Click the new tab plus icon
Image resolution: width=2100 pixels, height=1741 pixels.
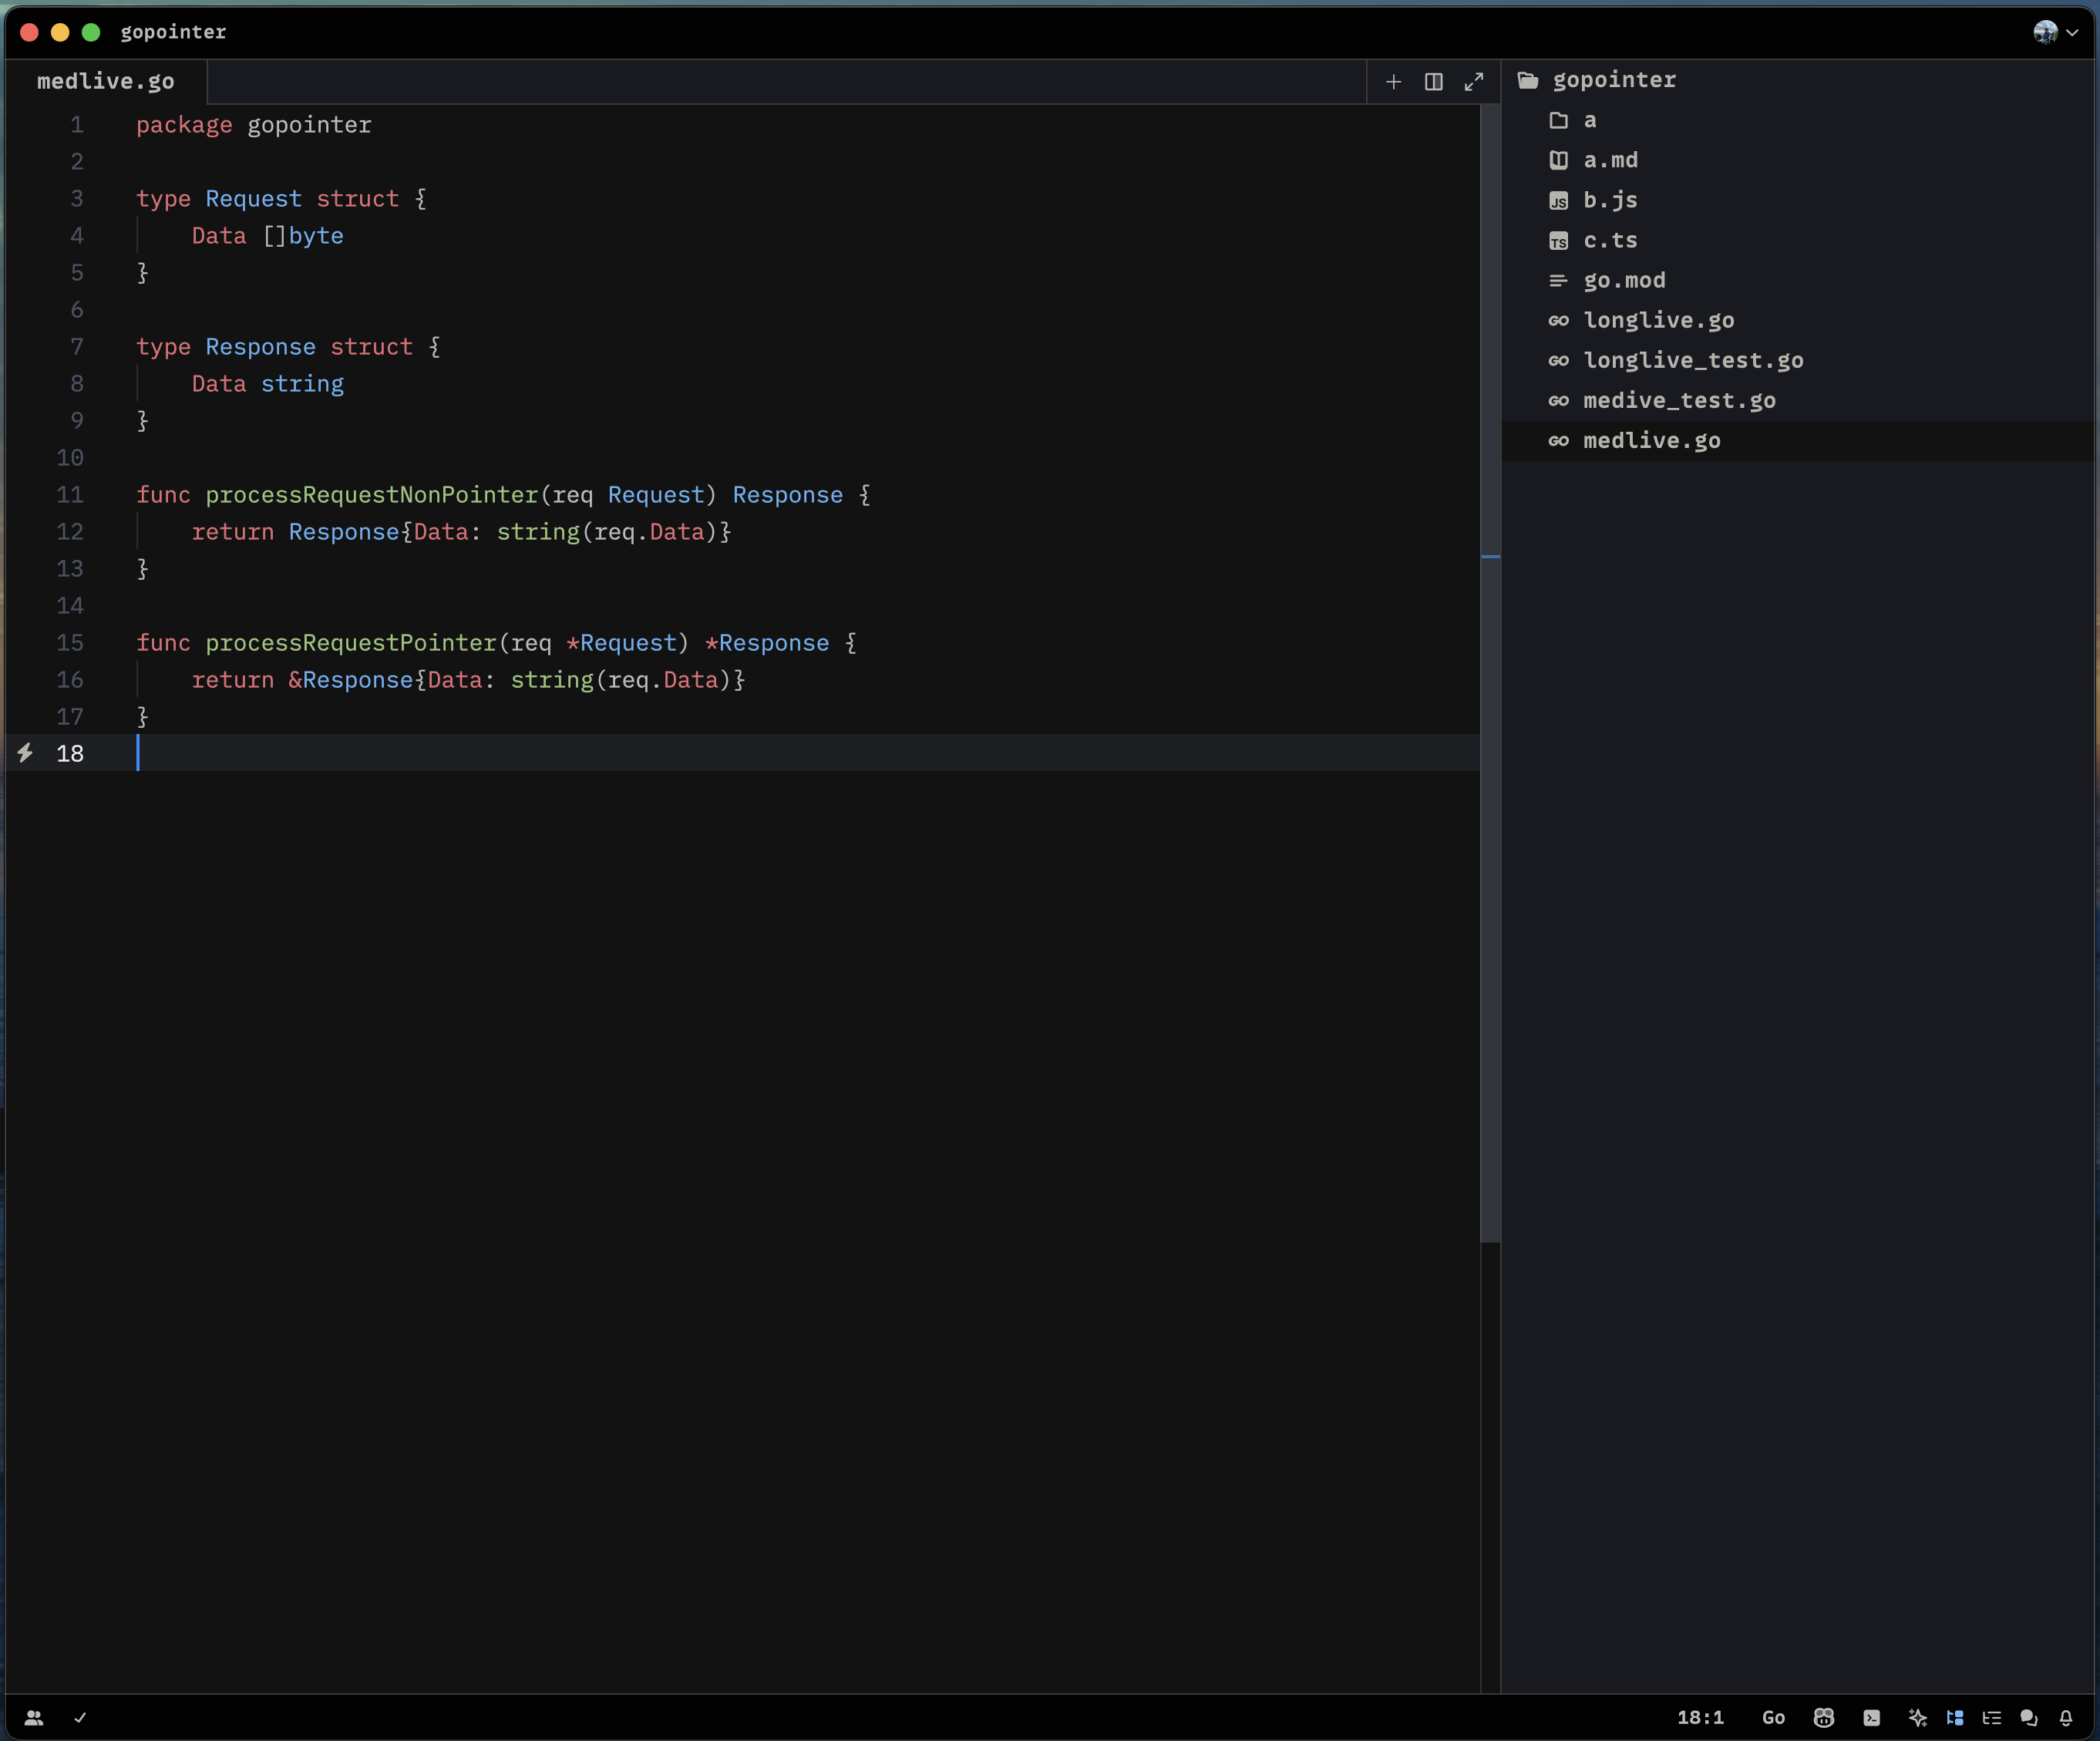(x=1393, y=81)
